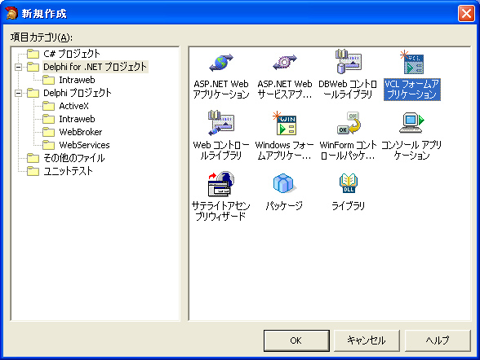The height and width of the screenshot is (360, 480).
Task: Select the C# プロジェクト category
Action: [72, 54]
